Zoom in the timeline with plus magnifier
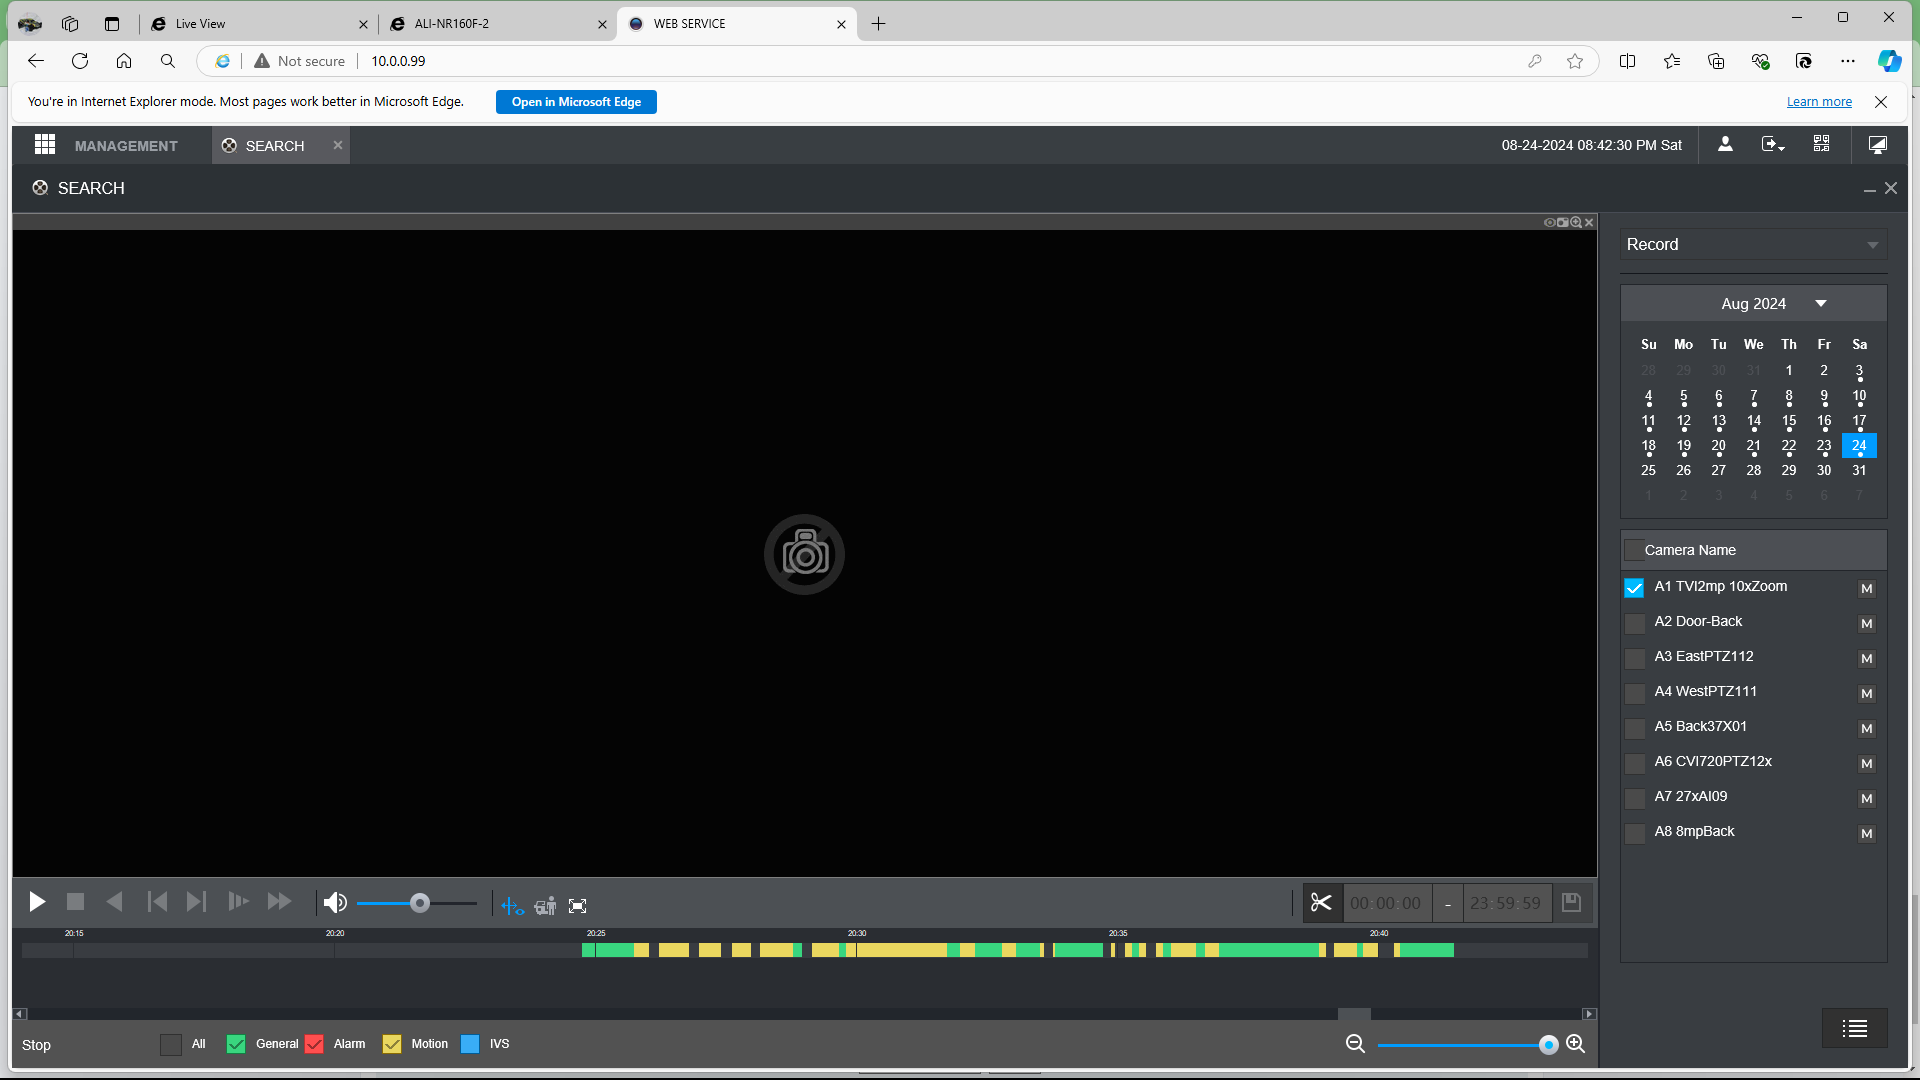The image size is (1920, 1080). point(1575,1044)
